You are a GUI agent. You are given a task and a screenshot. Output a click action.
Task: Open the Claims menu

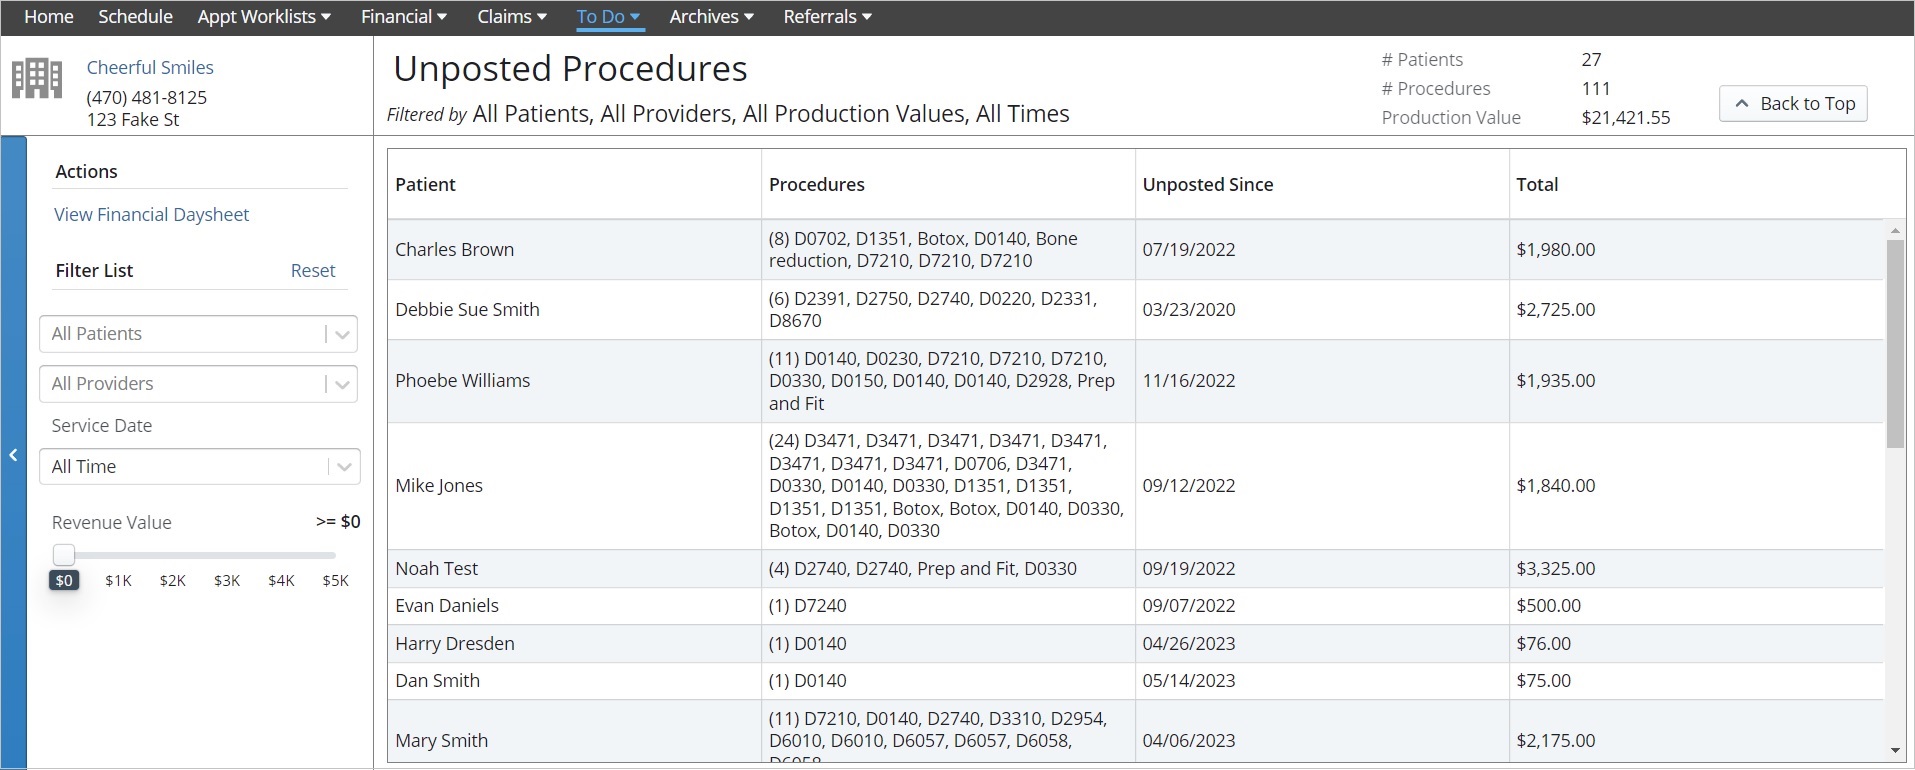[x=512, y=17]
